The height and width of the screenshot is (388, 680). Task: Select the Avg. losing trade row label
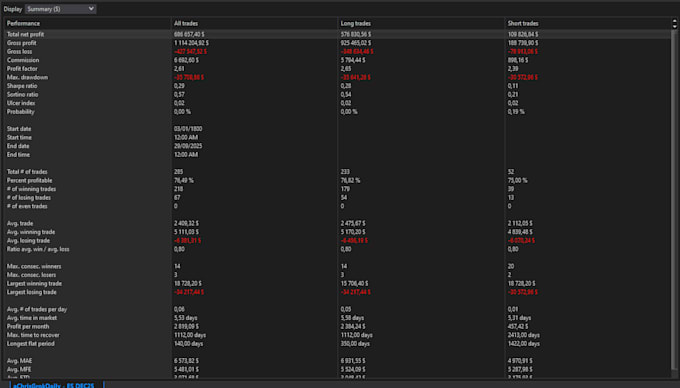coord(28,241)
